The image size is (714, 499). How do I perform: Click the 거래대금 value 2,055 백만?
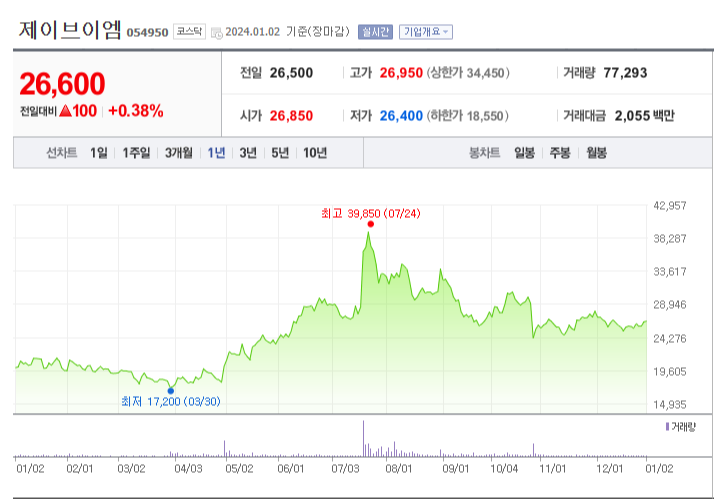pos(644,116)
